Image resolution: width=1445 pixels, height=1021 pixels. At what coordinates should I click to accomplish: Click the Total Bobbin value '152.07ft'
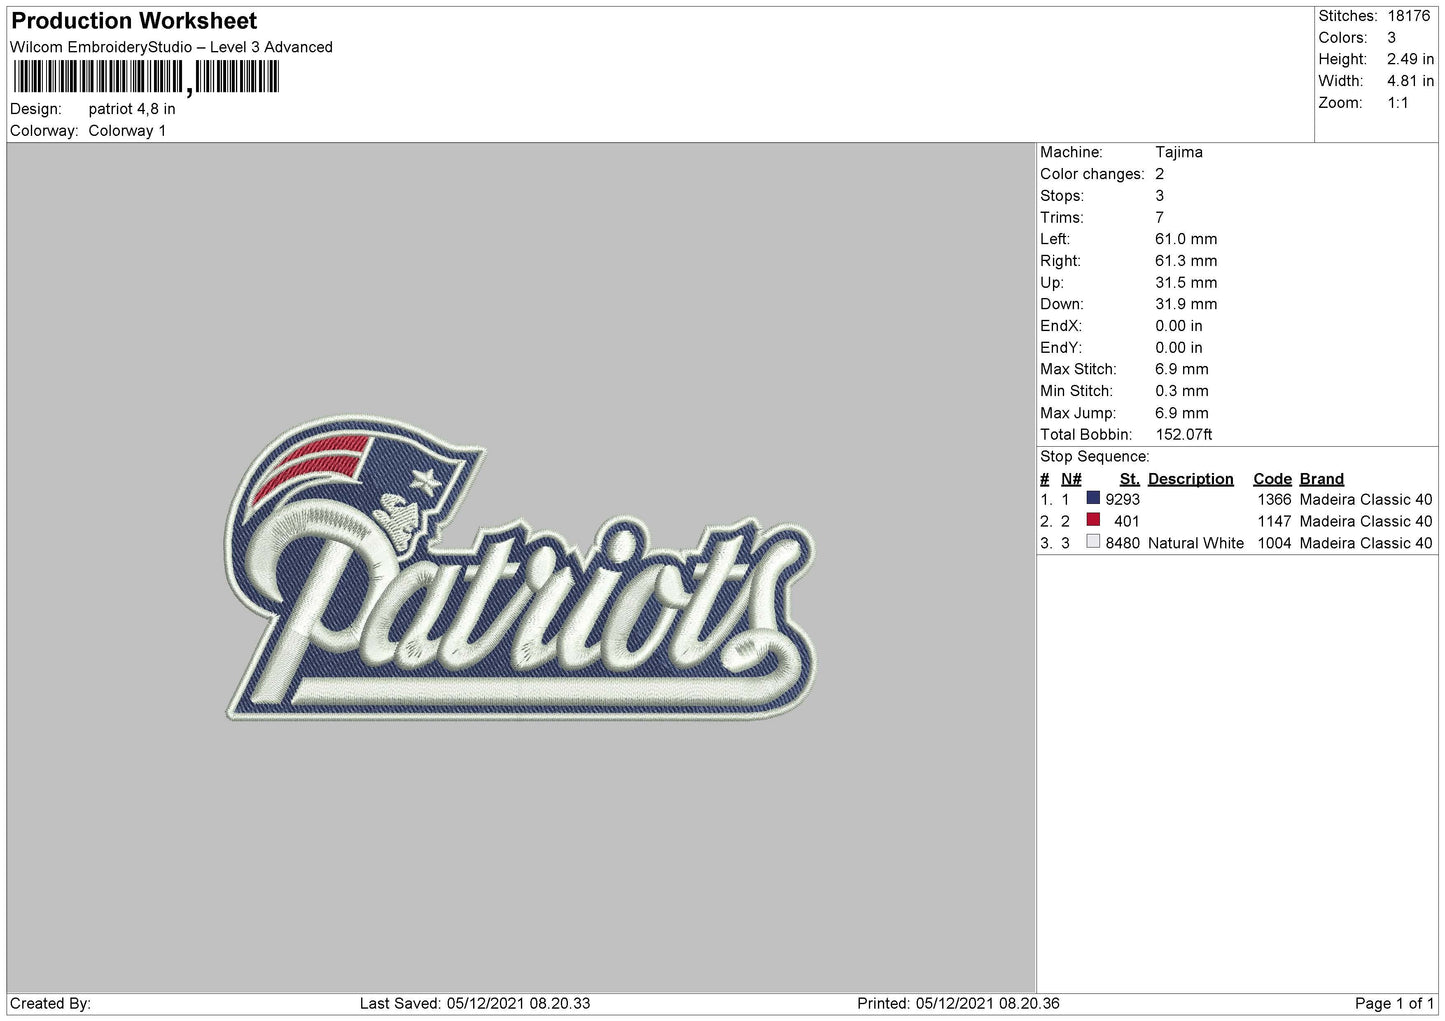click(x=1184, y=435)
